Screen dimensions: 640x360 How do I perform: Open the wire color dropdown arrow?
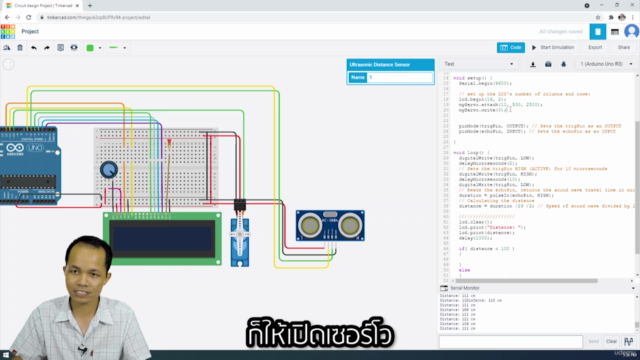click(x=100, y=48)
